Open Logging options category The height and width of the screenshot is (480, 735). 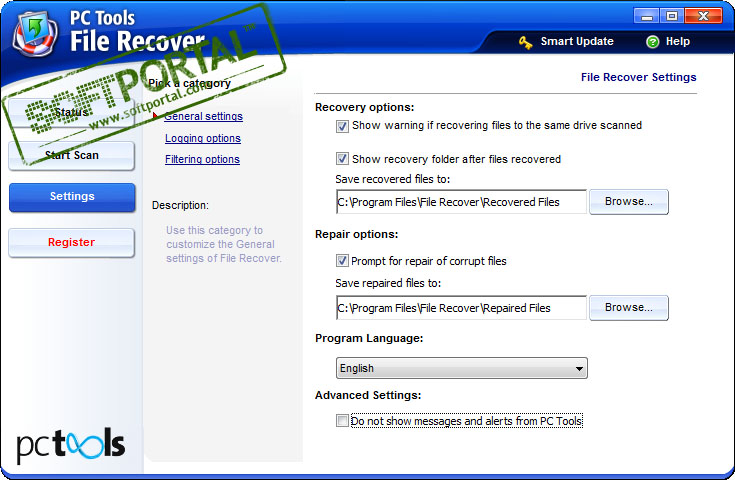tap(203, 138)
